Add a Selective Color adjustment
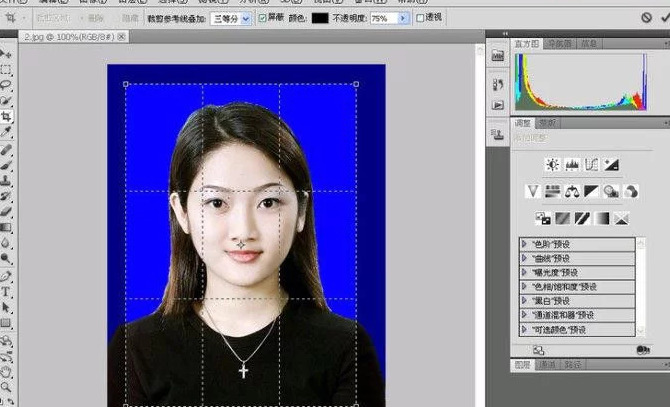The width and height of the screenshot is (670, 407). click(x=621, y=219)
